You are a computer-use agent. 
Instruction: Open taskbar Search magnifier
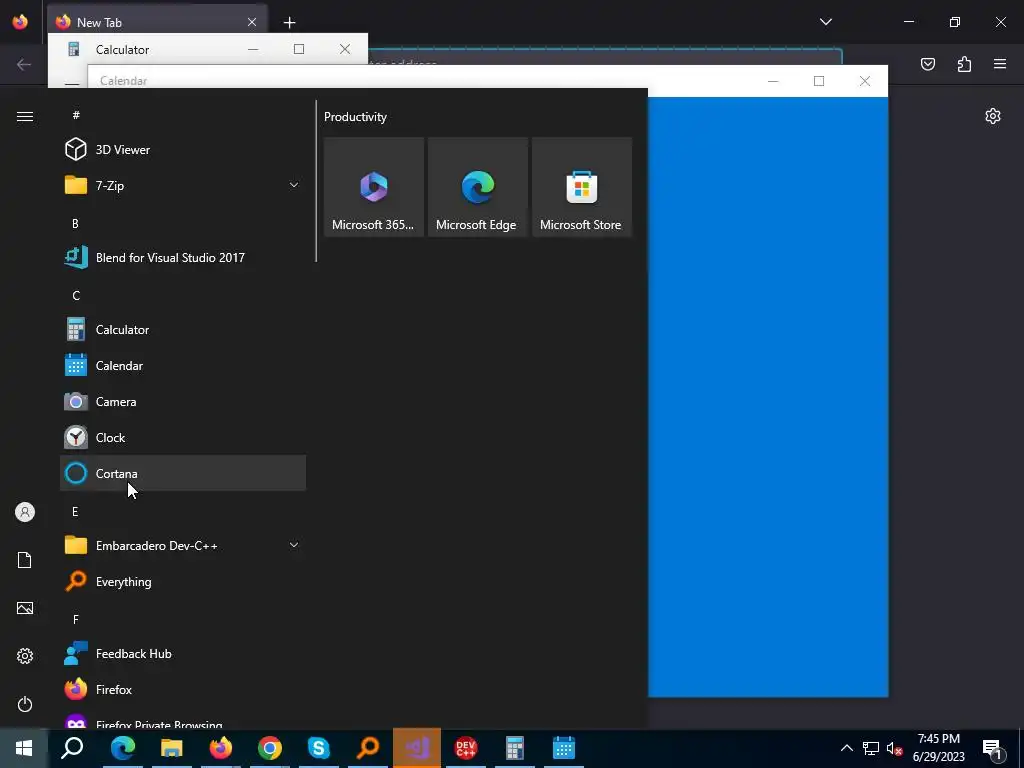tap(72, 748)
